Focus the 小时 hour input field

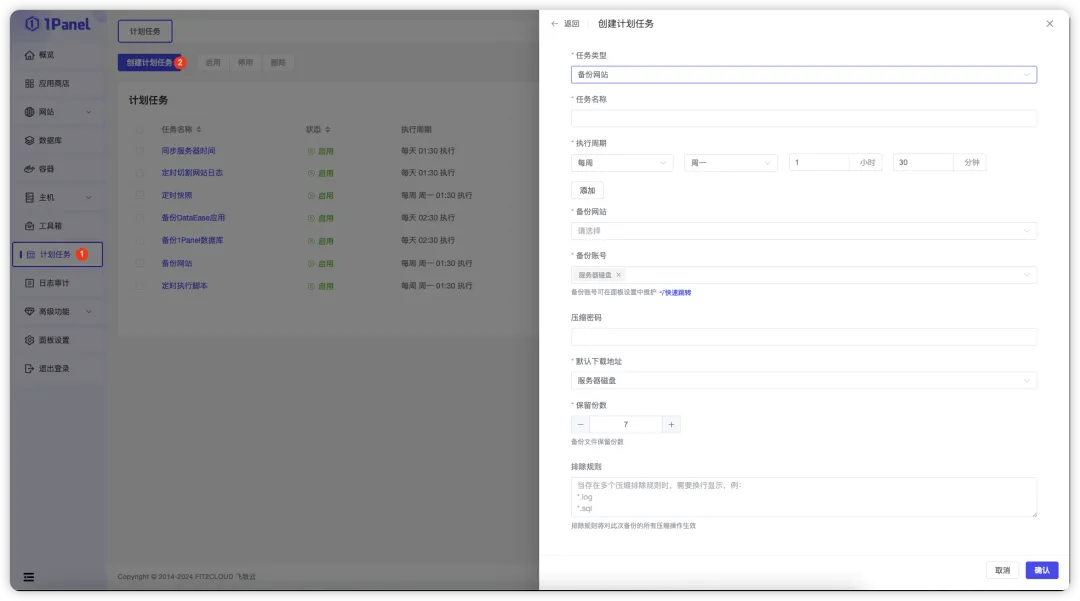pyautogui.click(x=820, y=162)
